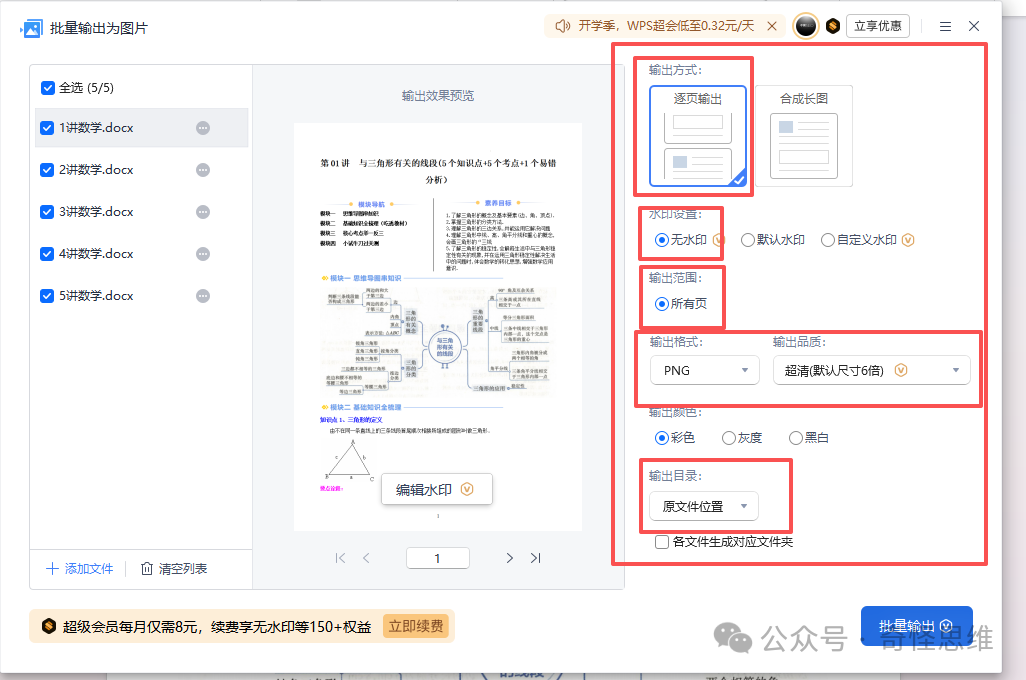Open the hamburger menu at top right
The image size is (1026, 680).
[x=944, y=25]
